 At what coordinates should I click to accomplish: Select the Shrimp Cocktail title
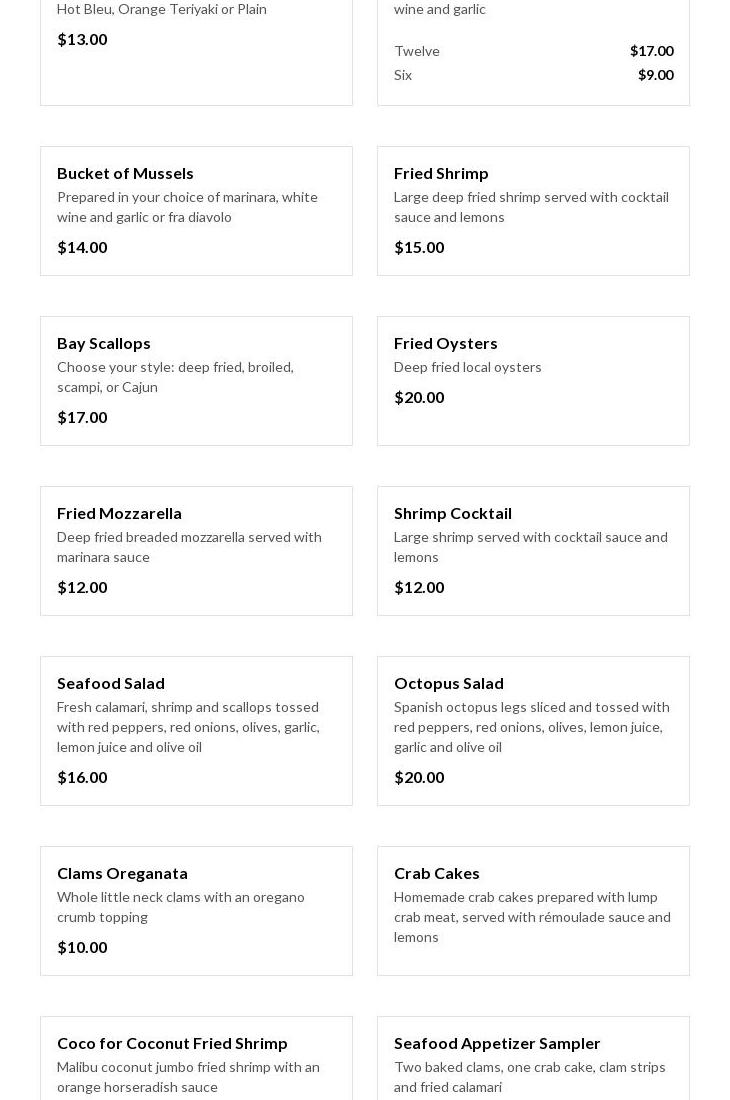pos(452,513)
